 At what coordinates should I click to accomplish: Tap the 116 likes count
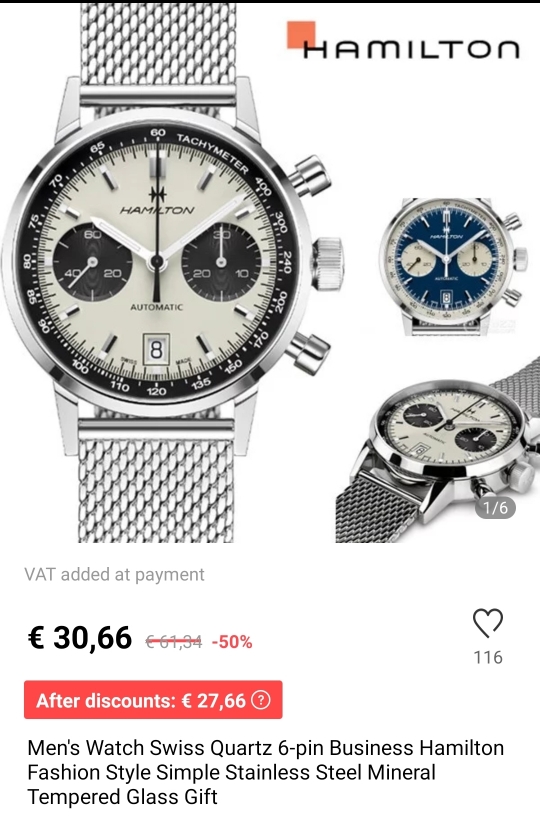(x=488, y=657)
